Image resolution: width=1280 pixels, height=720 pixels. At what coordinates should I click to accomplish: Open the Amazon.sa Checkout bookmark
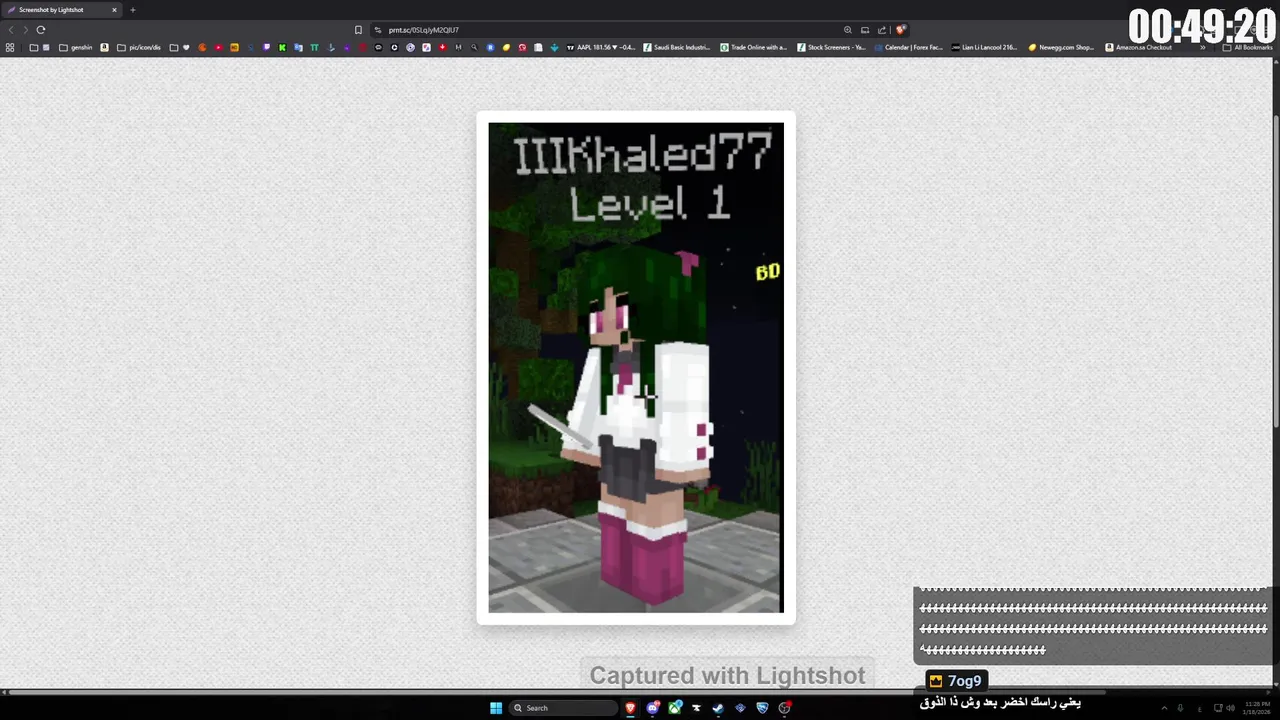click(x=1139, y=47)
